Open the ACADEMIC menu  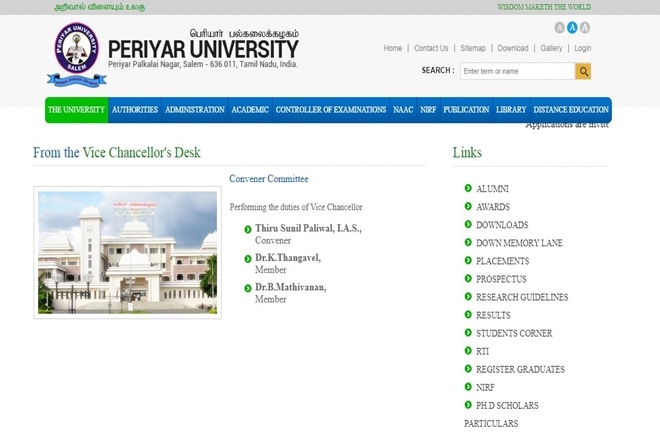[x=250, y=110]
